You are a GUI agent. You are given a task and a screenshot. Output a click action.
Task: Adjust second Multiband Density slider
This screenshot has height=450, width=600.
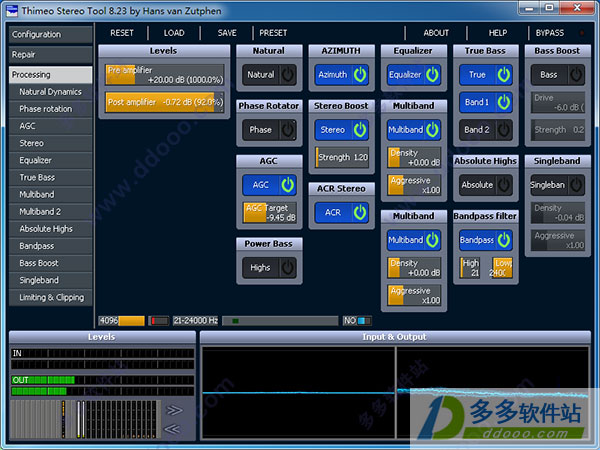(x=414, y=267)
